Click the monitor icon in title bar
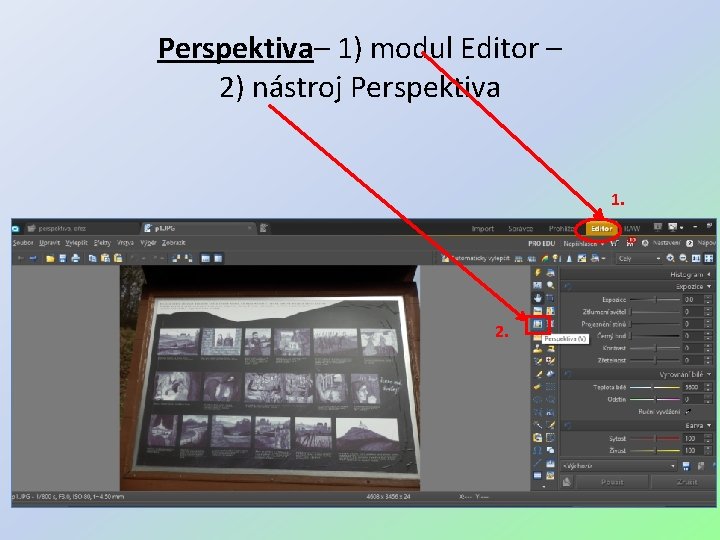The width and height of the screenshot is (720, 540). 658,227
